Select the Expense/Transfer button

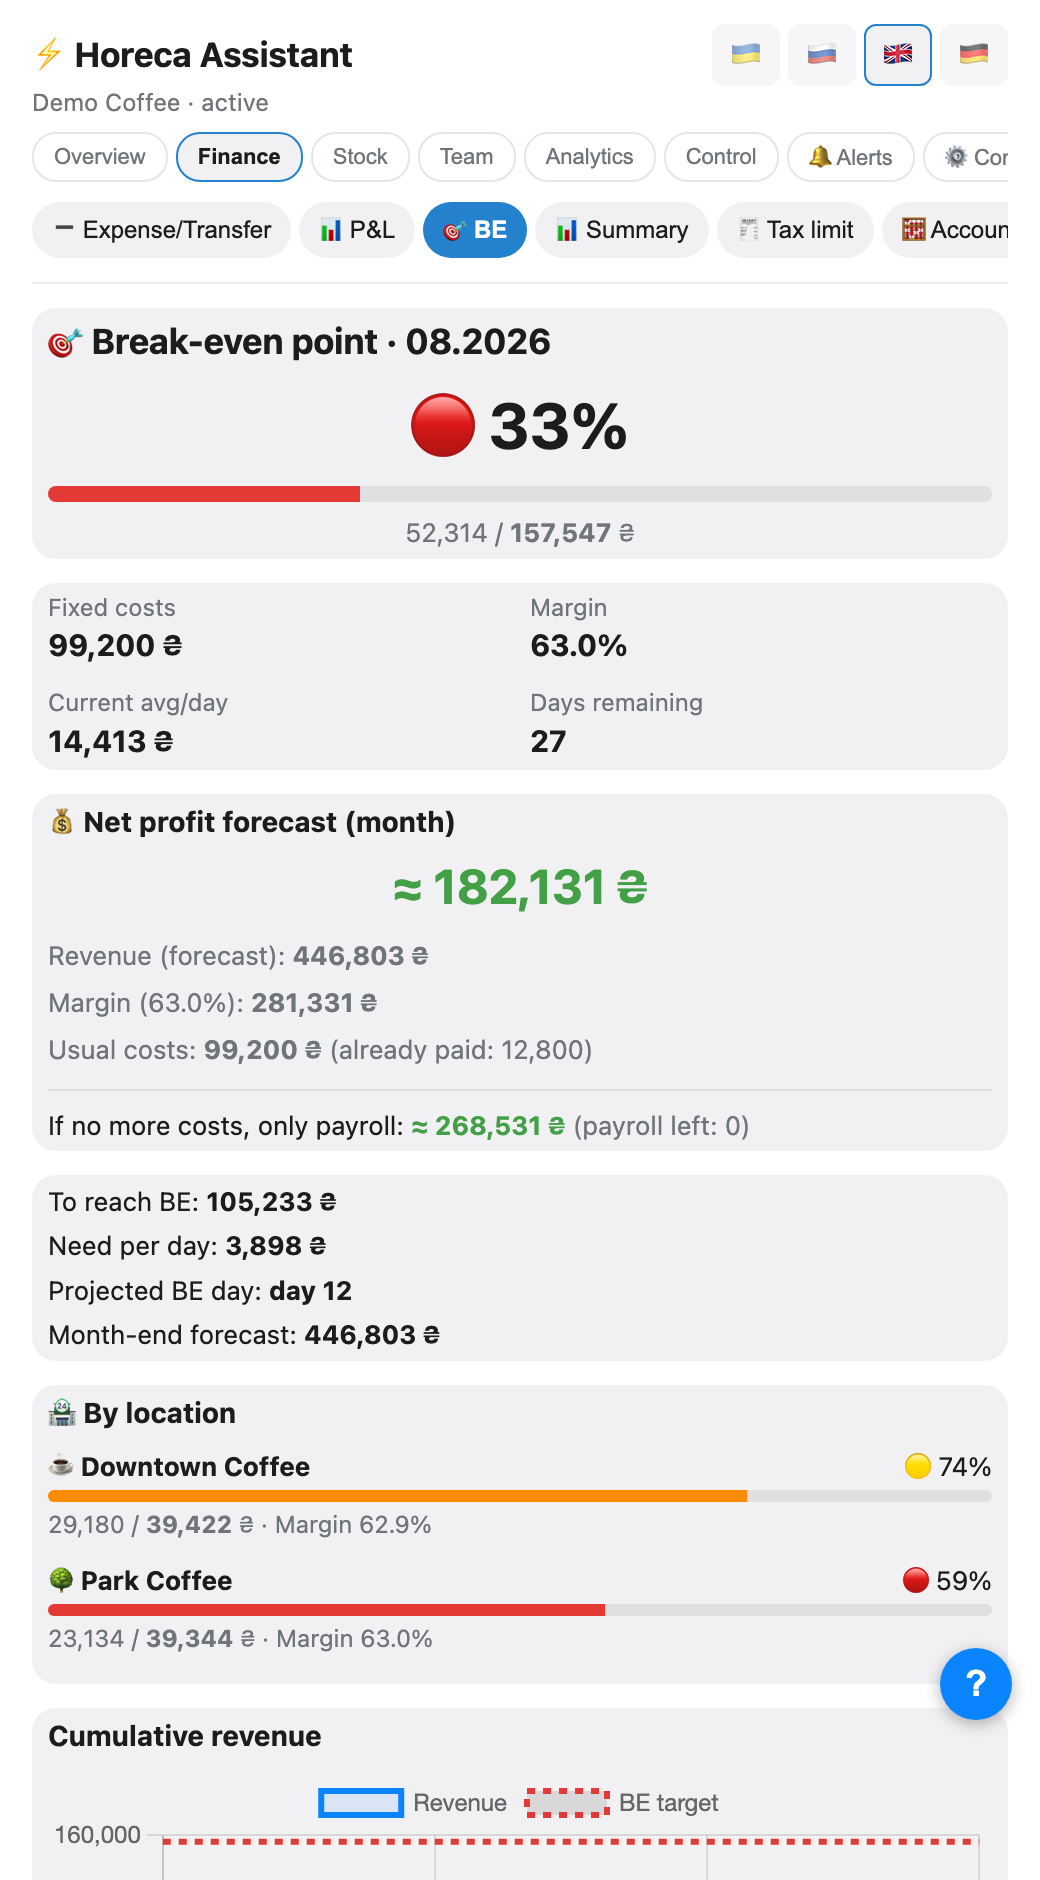[162, 230]
